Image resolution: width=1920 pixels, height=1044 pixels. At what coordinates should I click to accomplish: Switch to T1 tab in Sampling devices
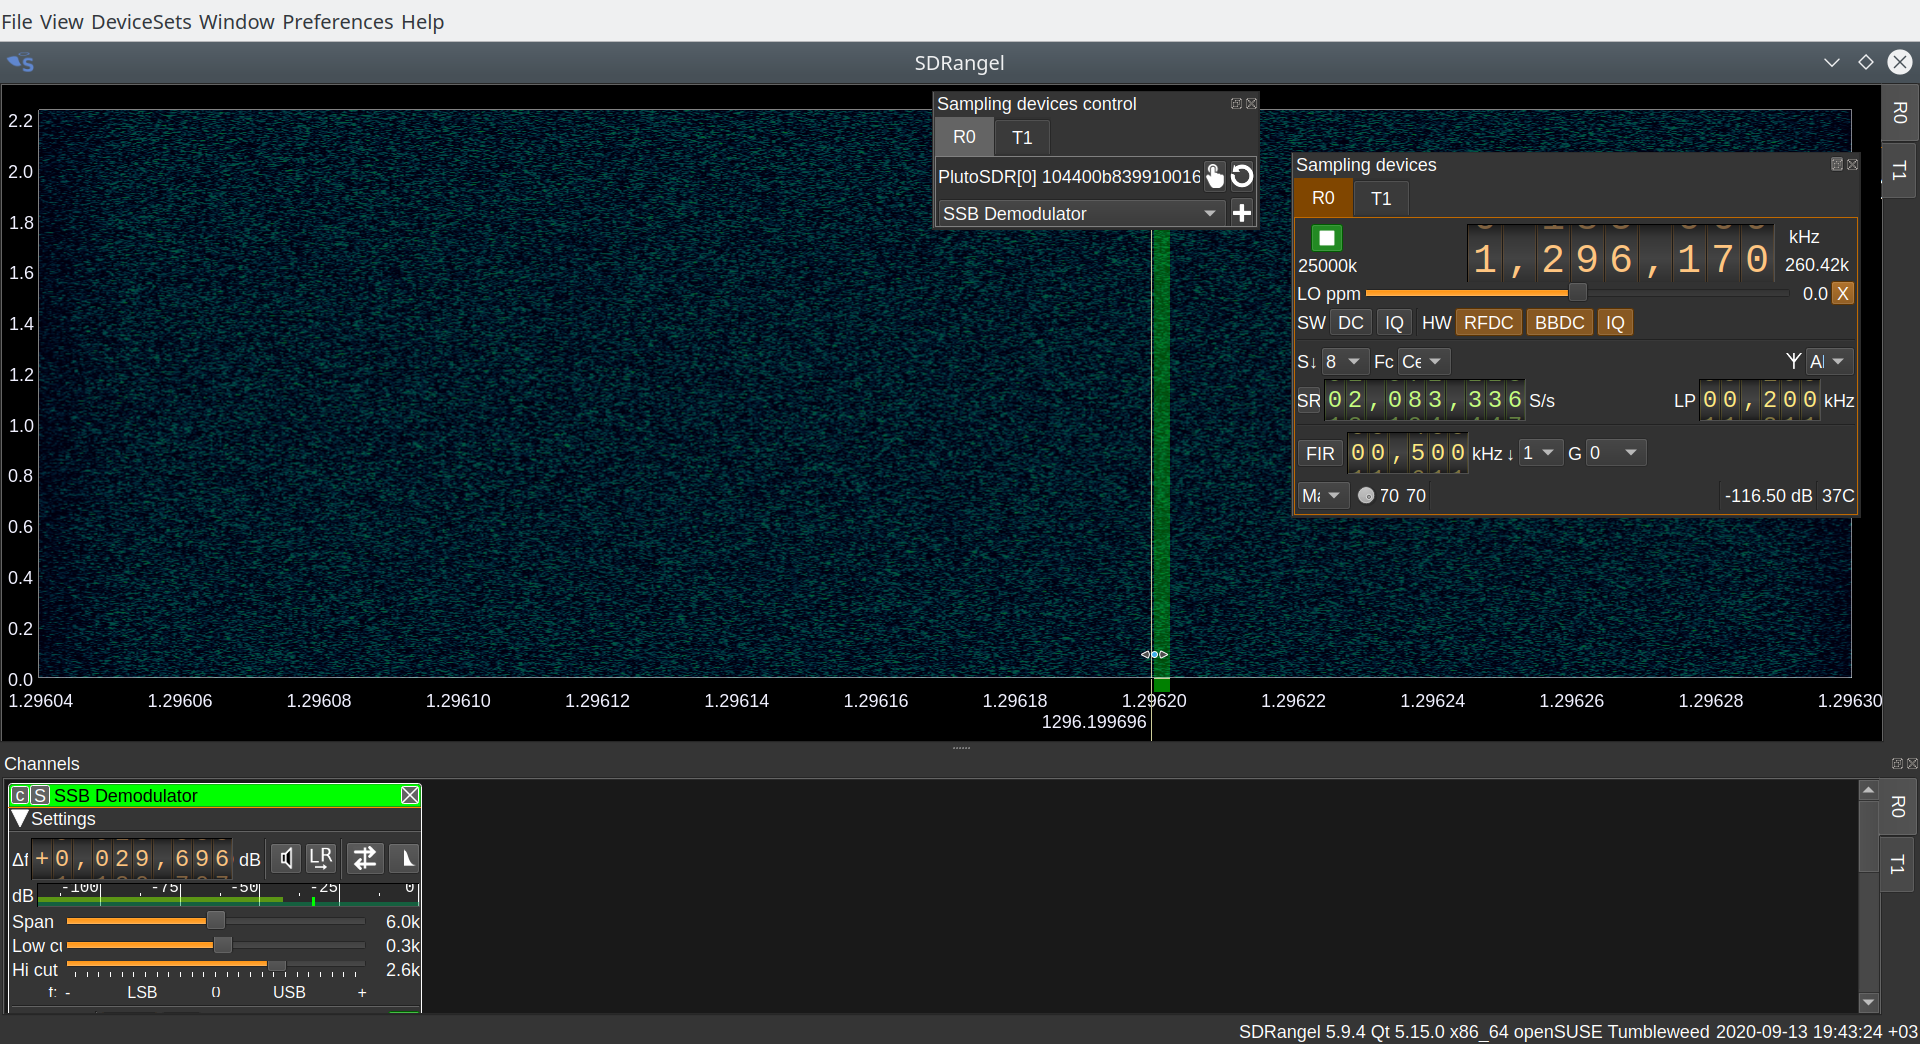pos(1381,198)
